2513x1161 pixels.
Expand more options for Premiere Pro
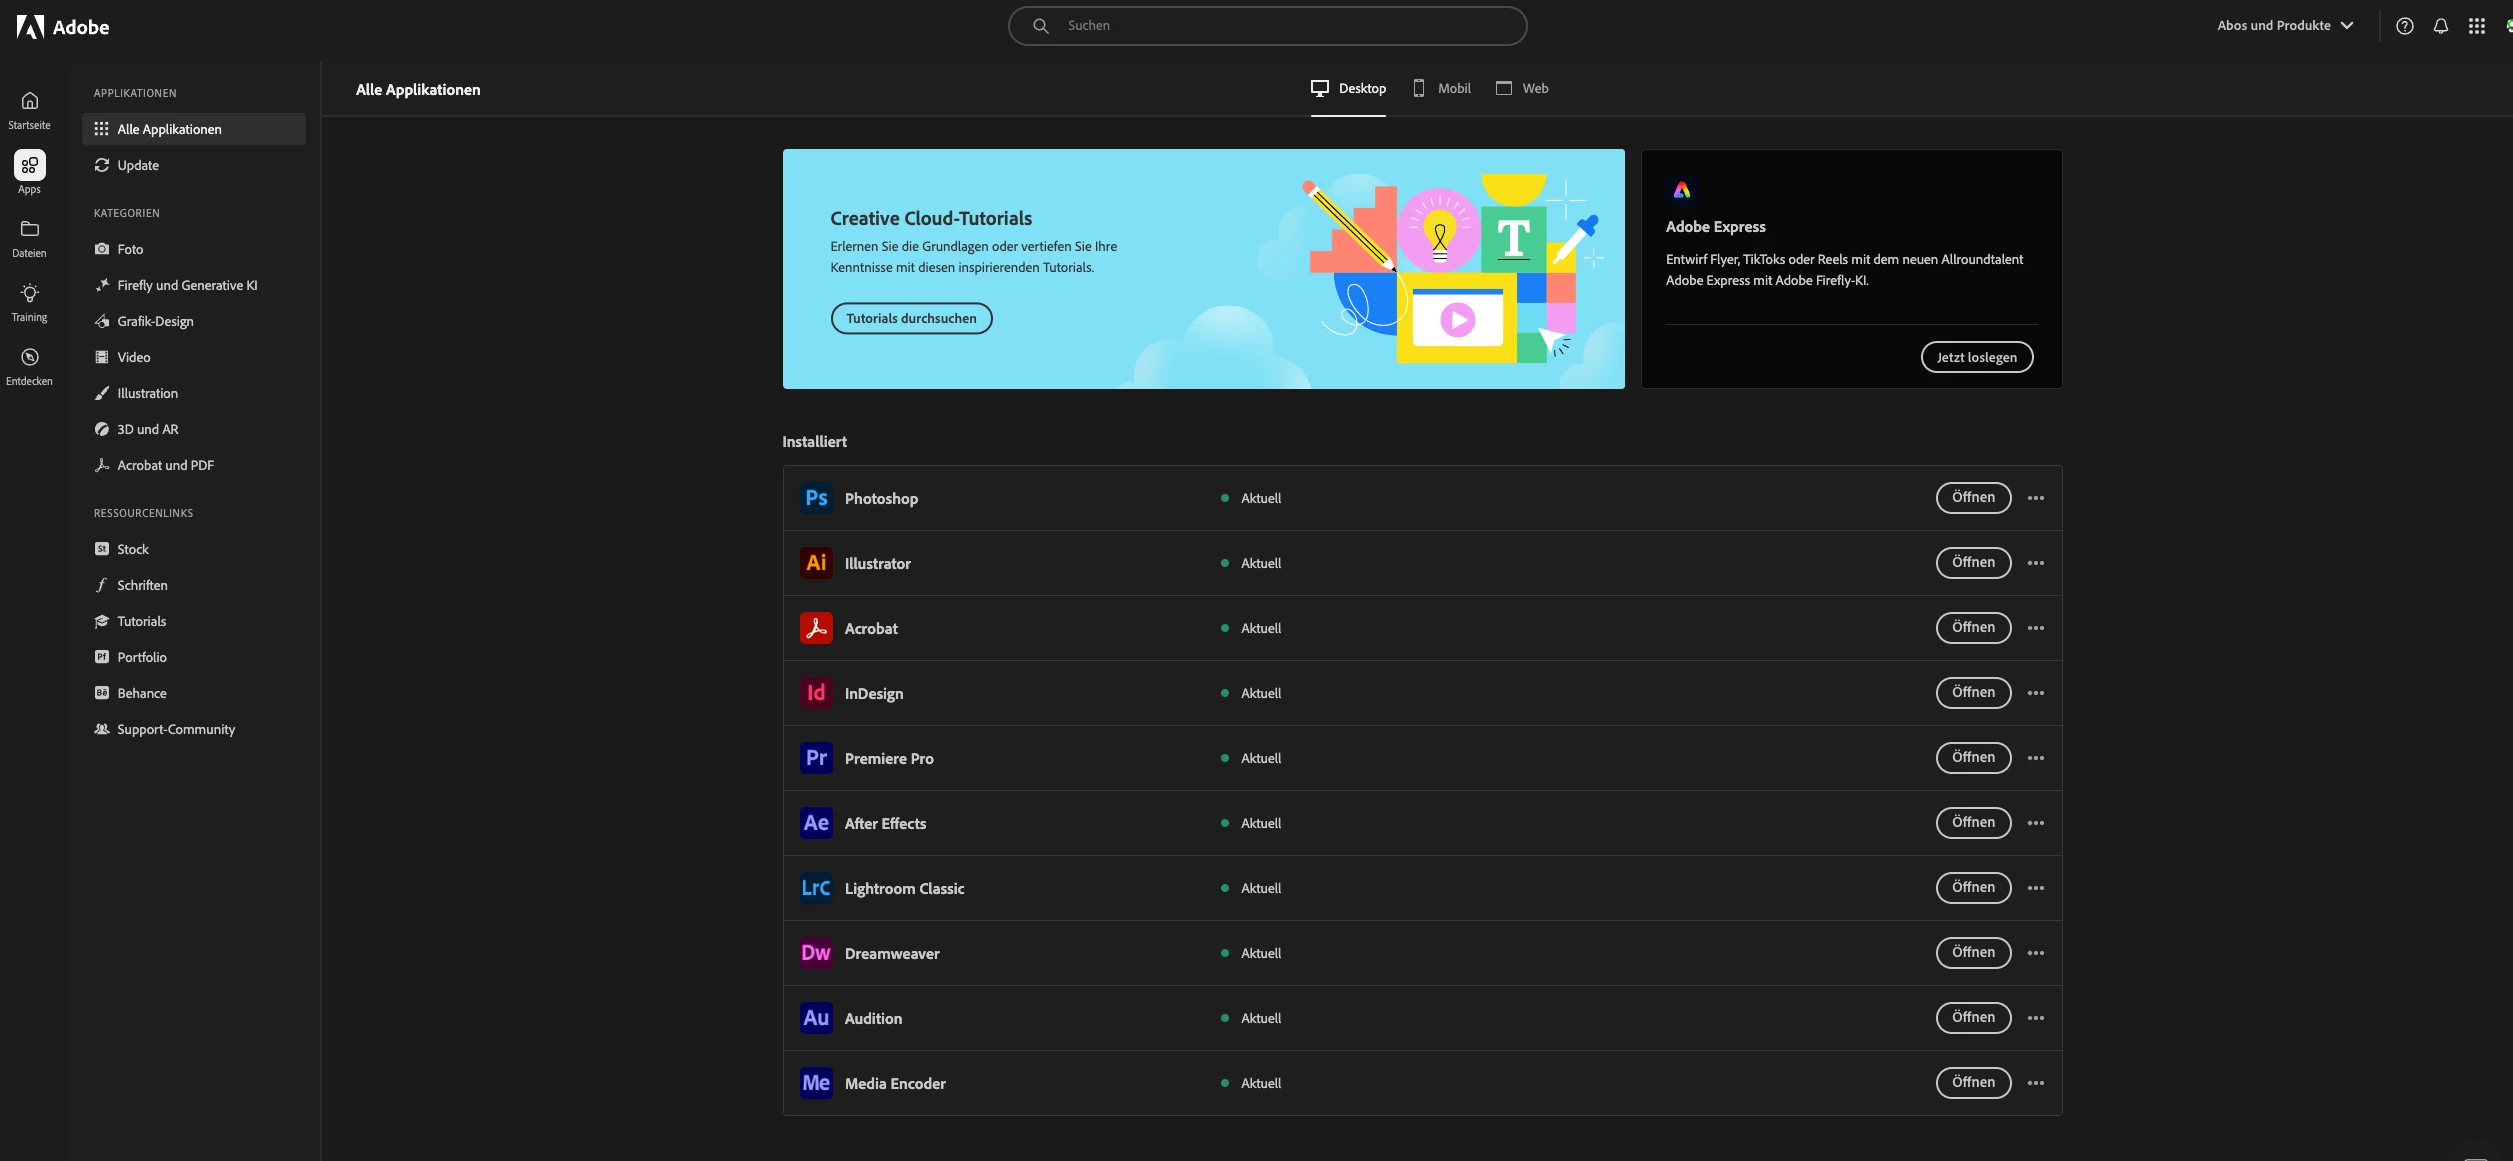click(2036, 758)
